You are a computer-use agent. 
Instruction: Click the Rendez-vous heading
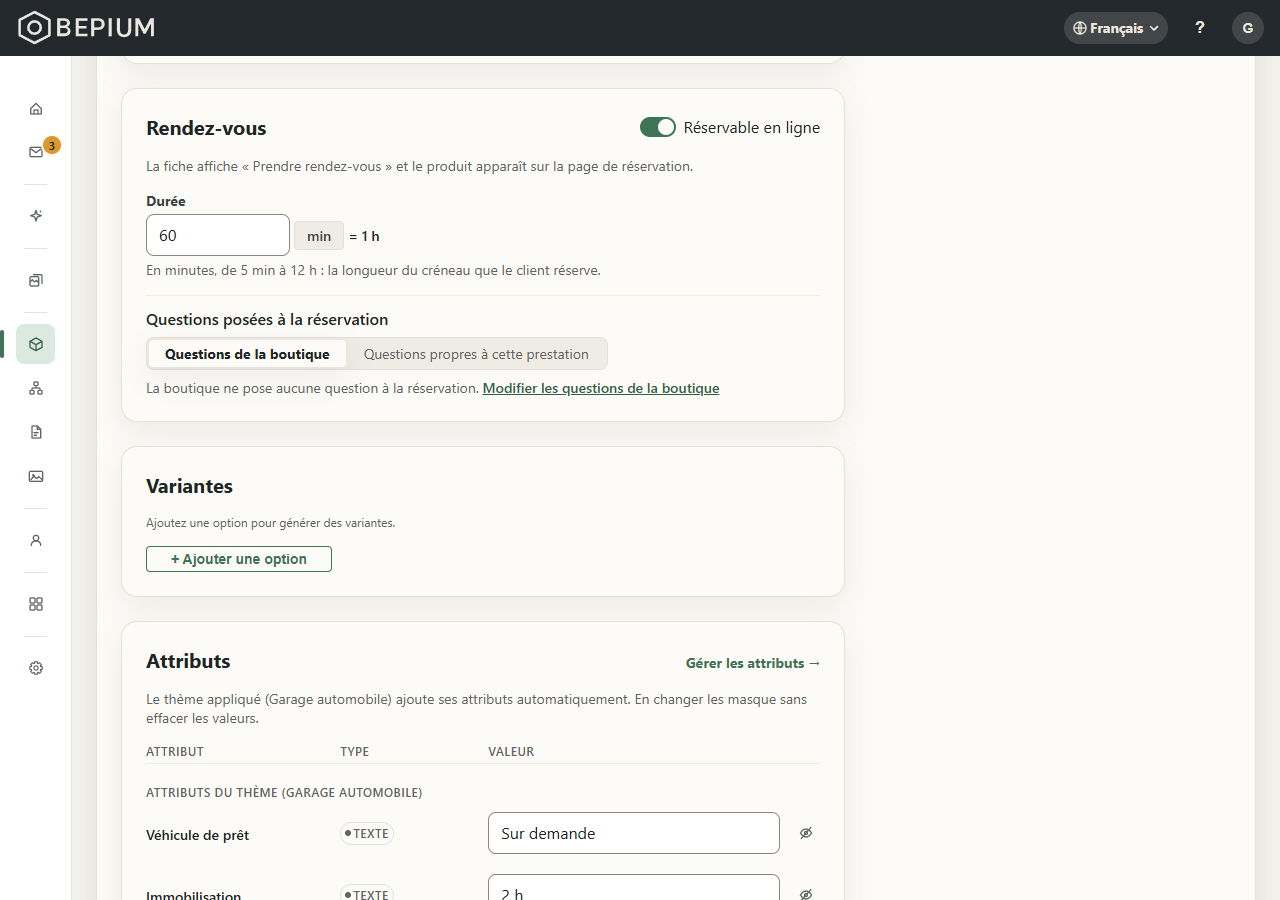pyautogui.click(x=206, y=128)
